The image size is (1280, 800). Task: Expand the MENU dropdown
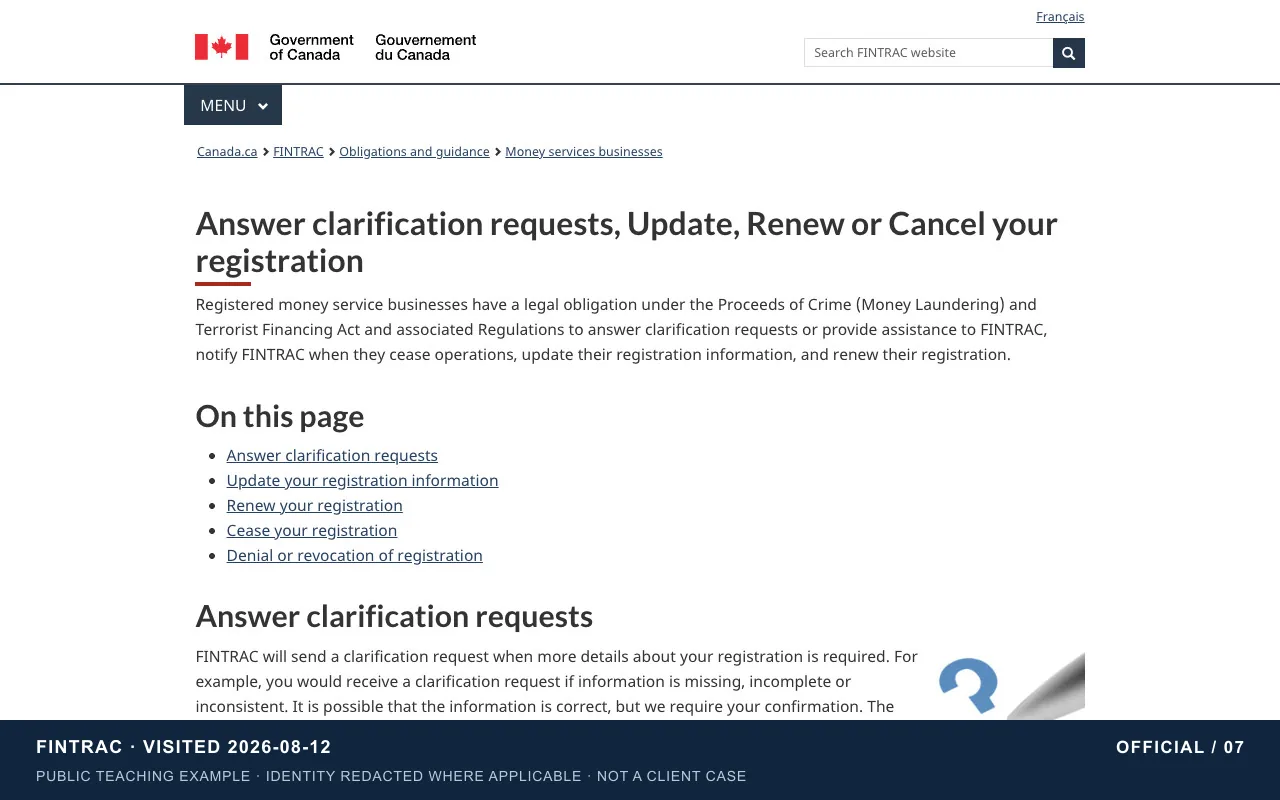tap(233, 105)
